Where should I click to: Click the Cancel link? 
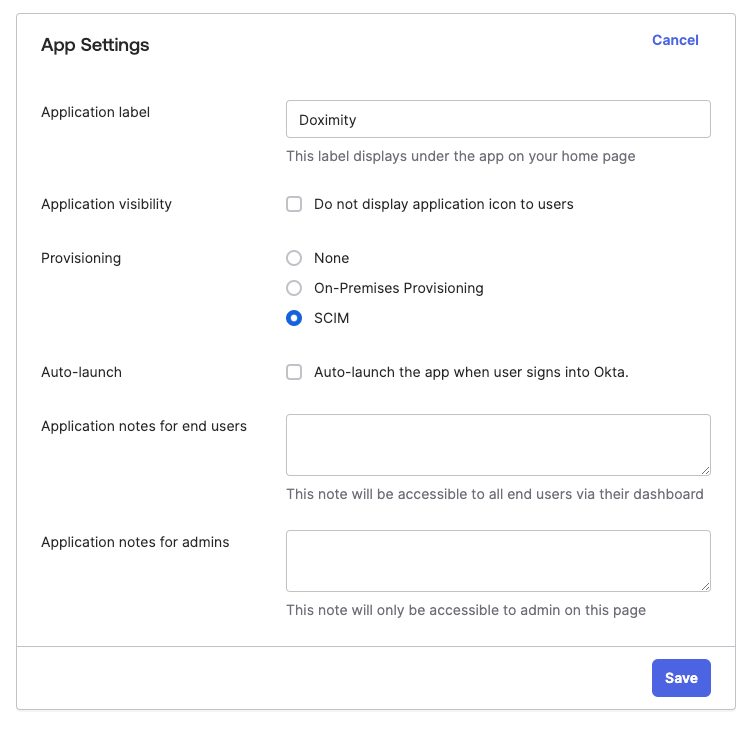675,40
